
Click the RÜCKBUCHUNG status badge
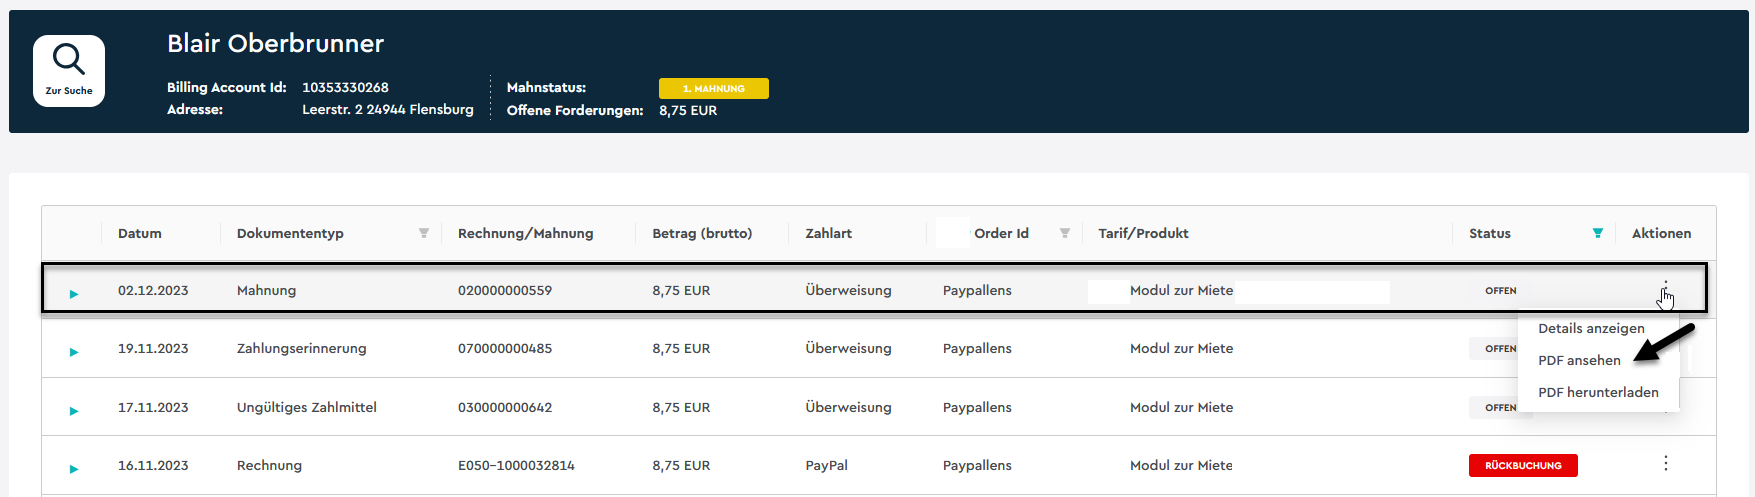point(1523,465)
